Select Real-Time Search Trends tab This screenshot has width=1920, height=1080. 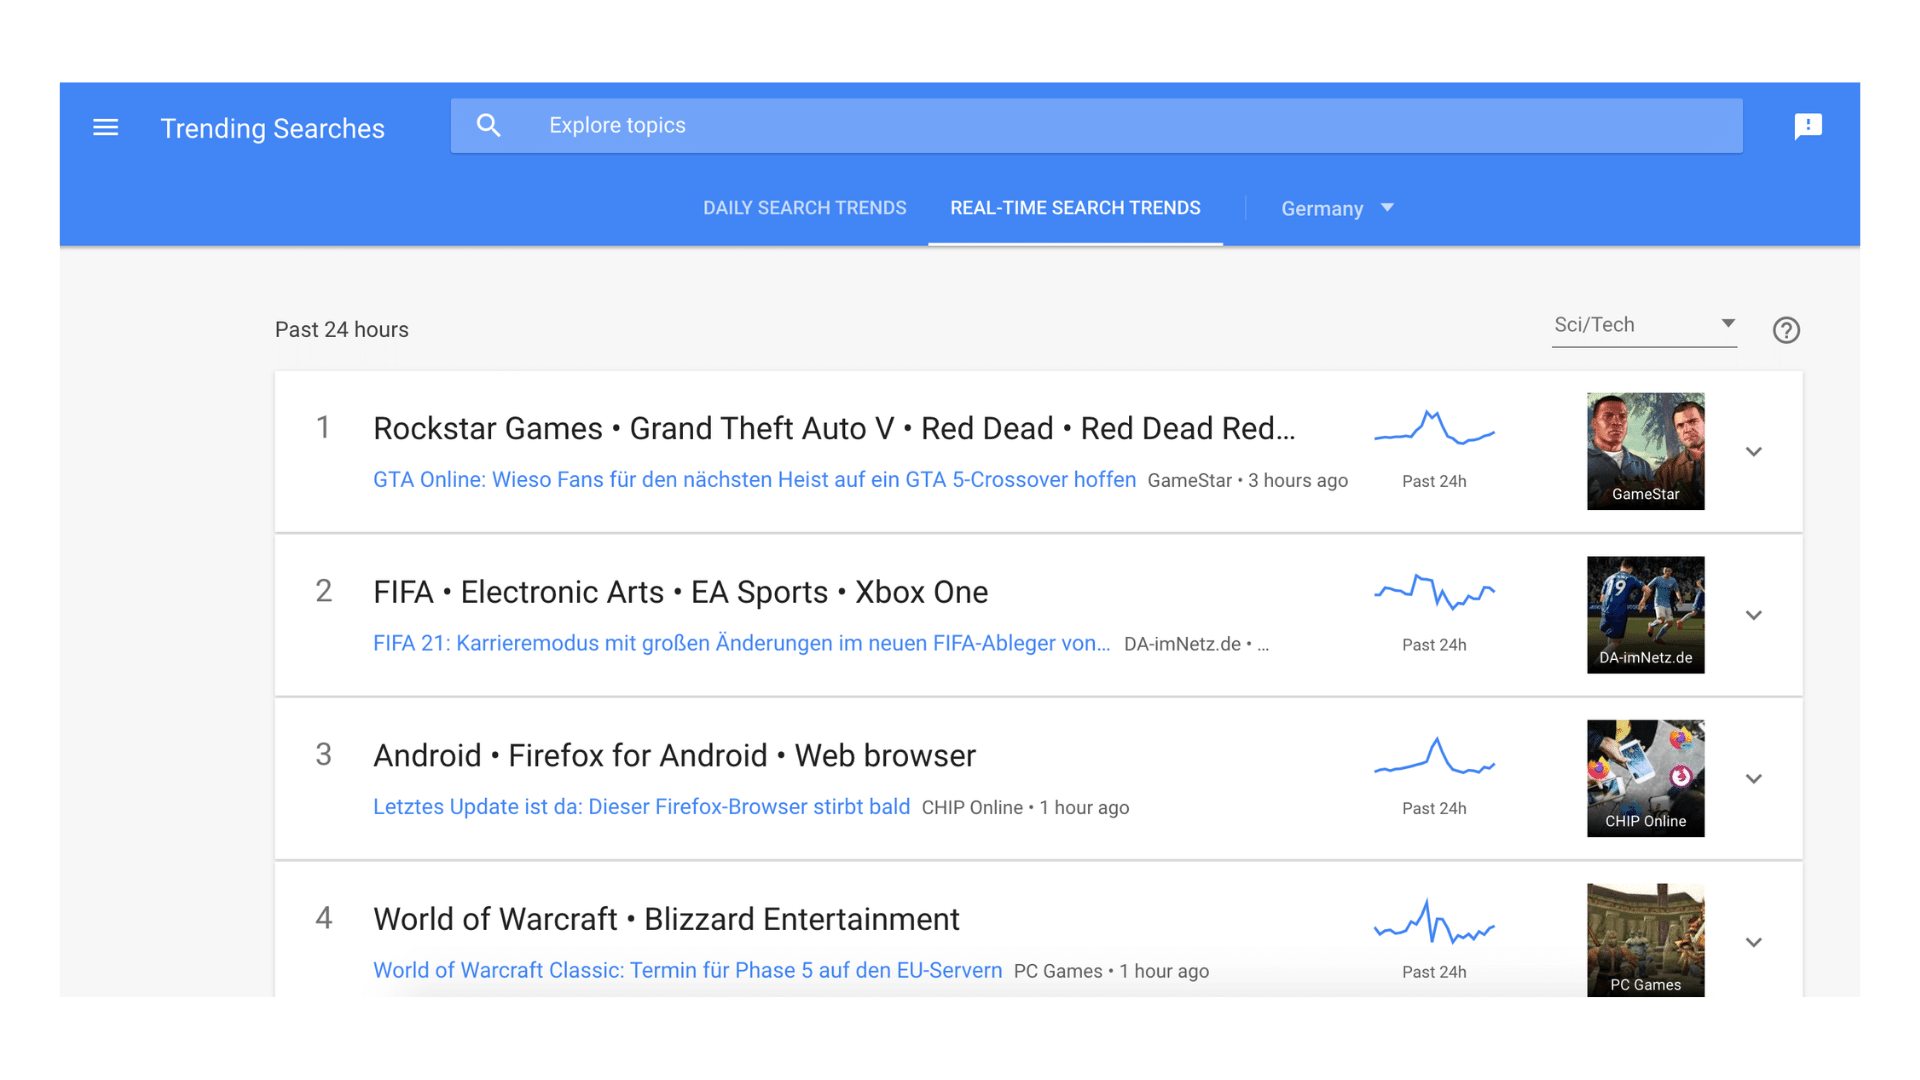click(x=1075, y=208)
